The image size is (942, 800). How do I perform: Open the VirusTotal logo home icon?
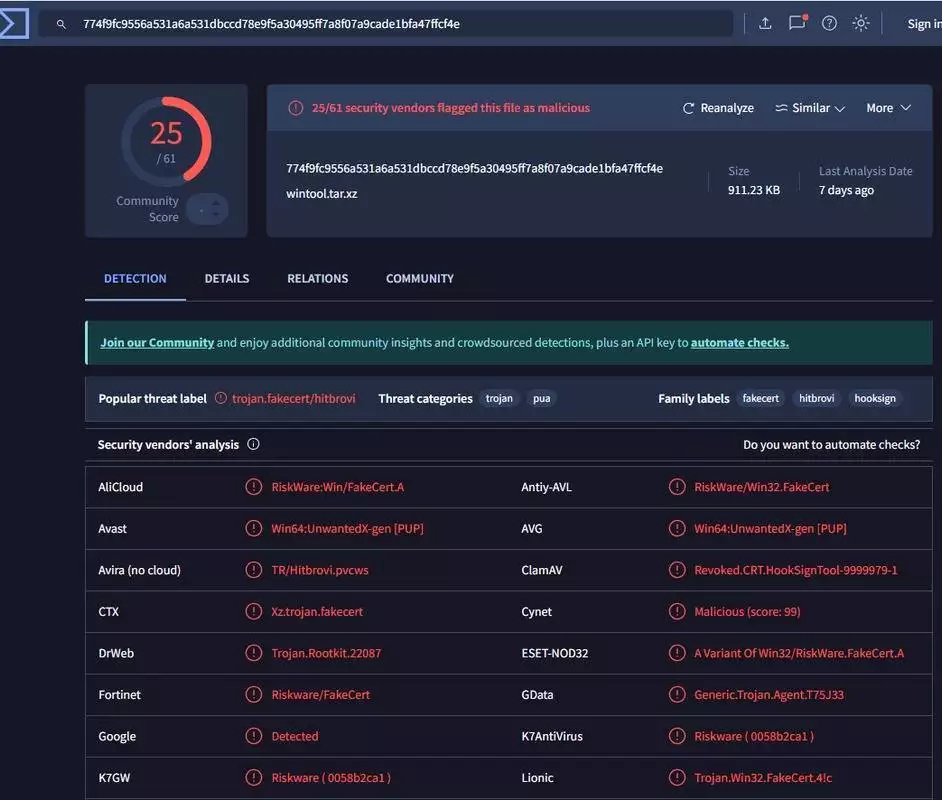[x=14, y=23]
